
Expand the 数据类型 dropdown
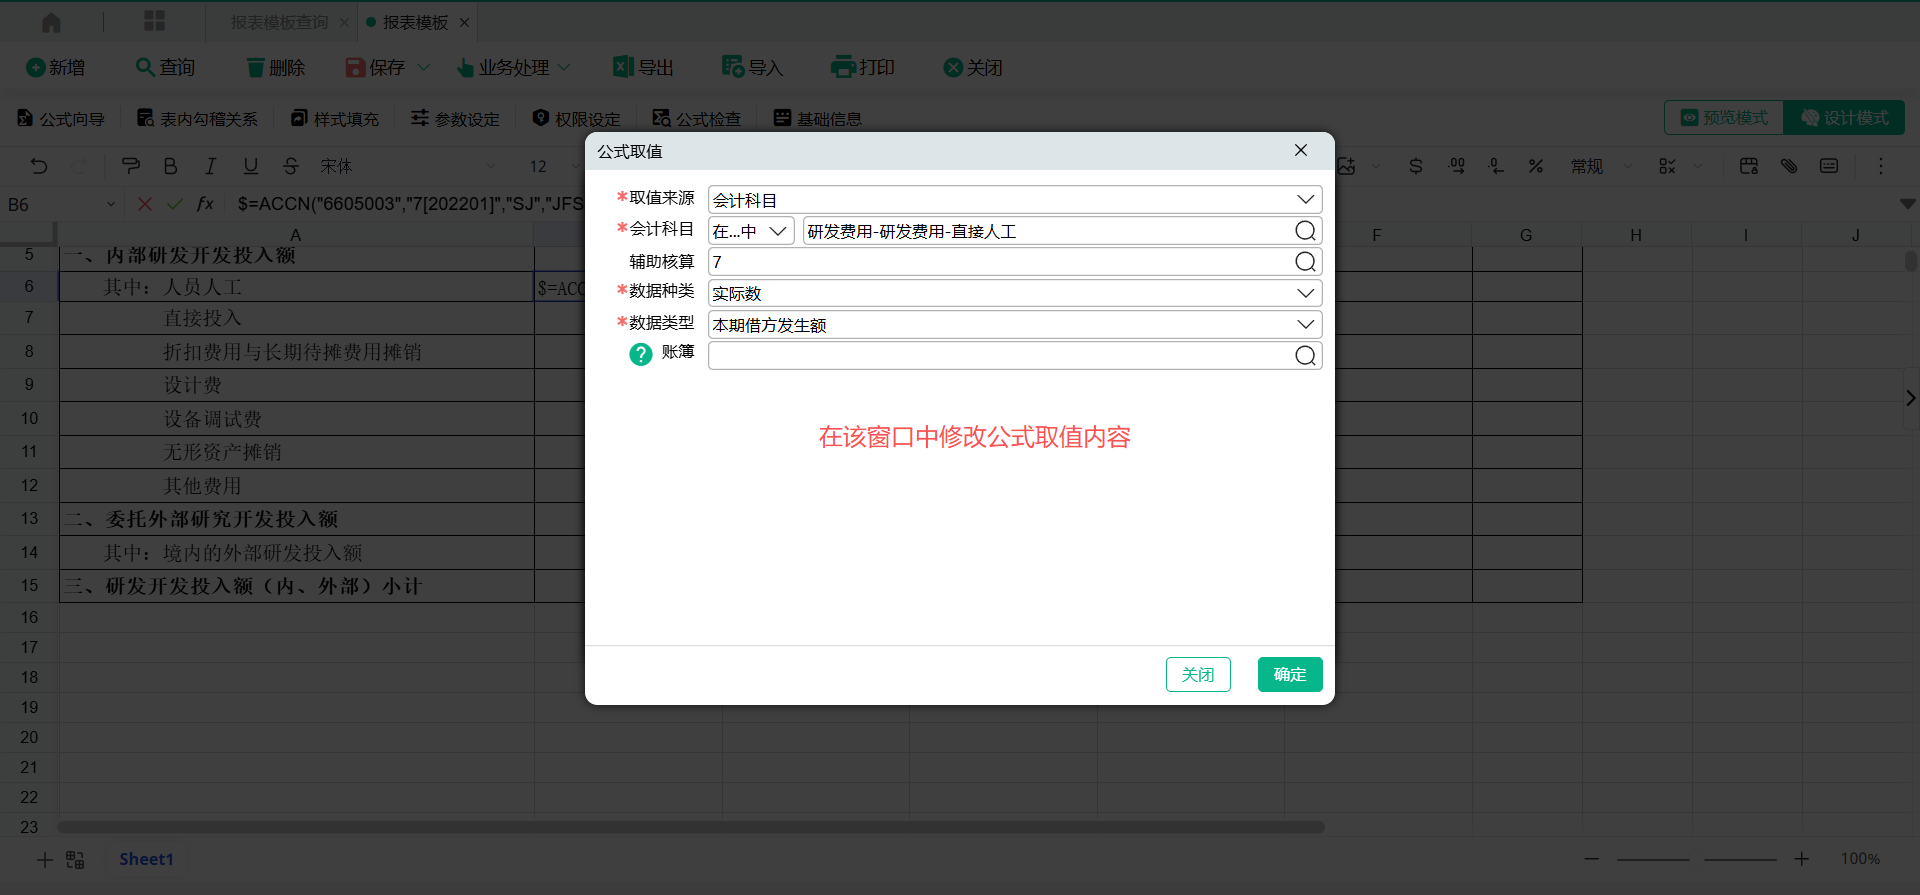1305,324
